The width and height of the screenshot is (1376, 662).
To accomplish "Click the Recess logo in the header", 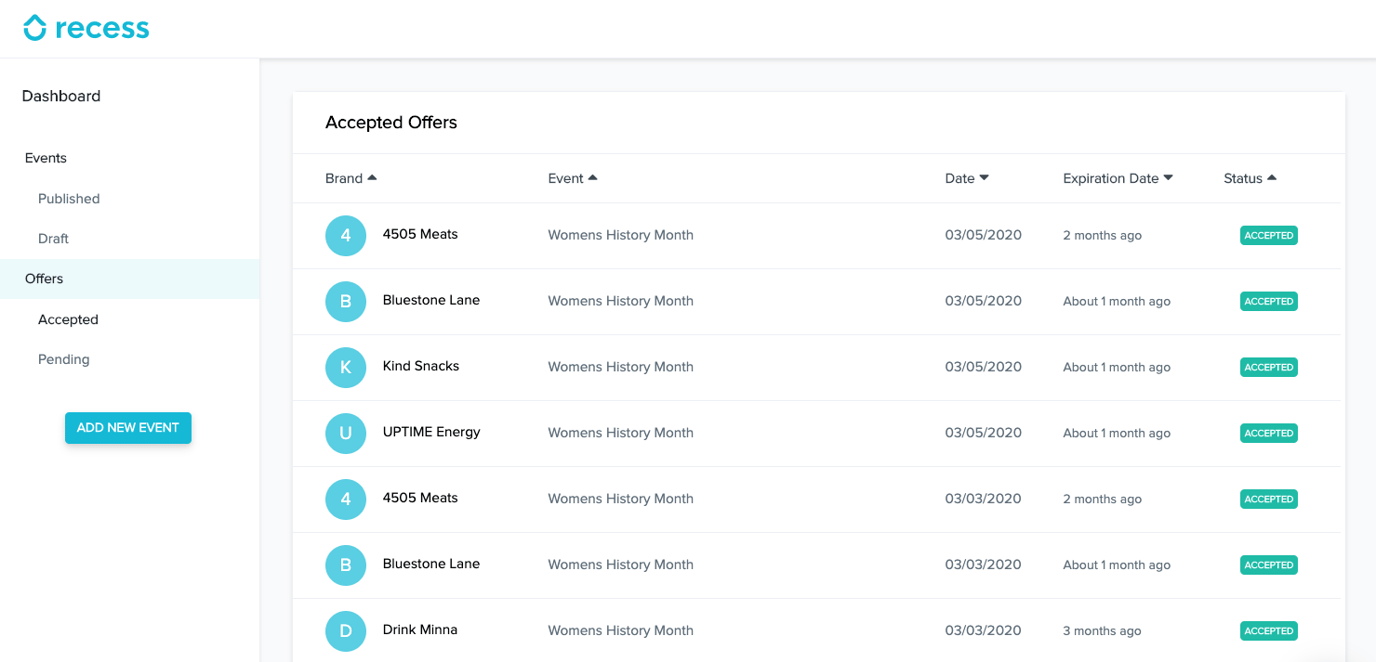I will [x=86, y=28].
